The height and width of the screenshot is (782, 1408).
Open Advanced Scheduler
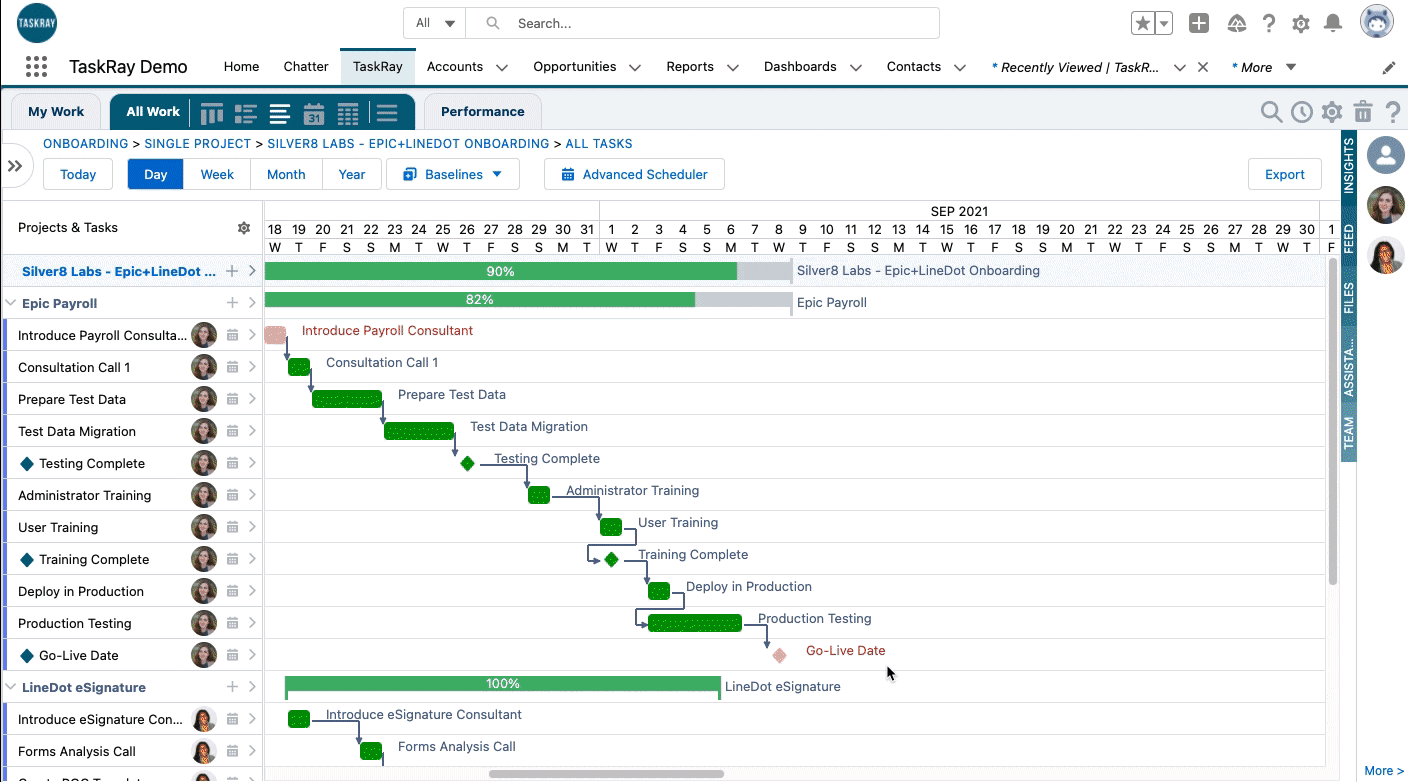(634, 174)
